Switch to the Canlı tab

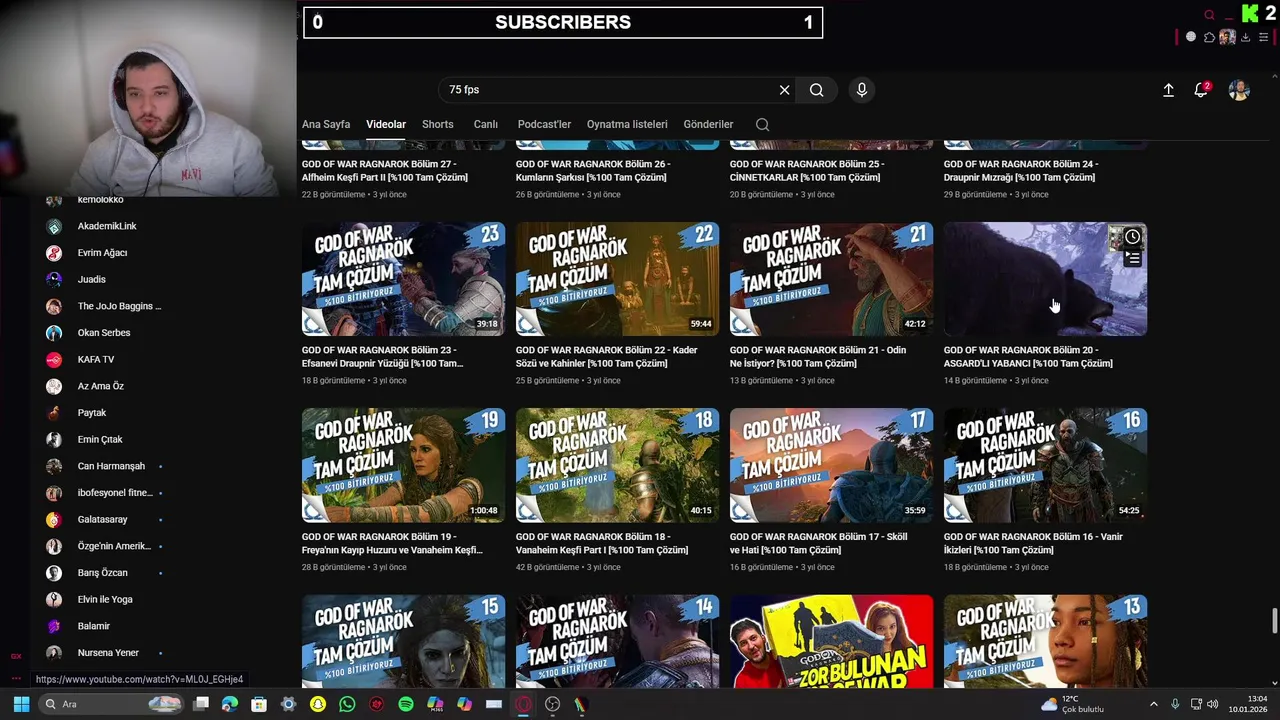486,125
